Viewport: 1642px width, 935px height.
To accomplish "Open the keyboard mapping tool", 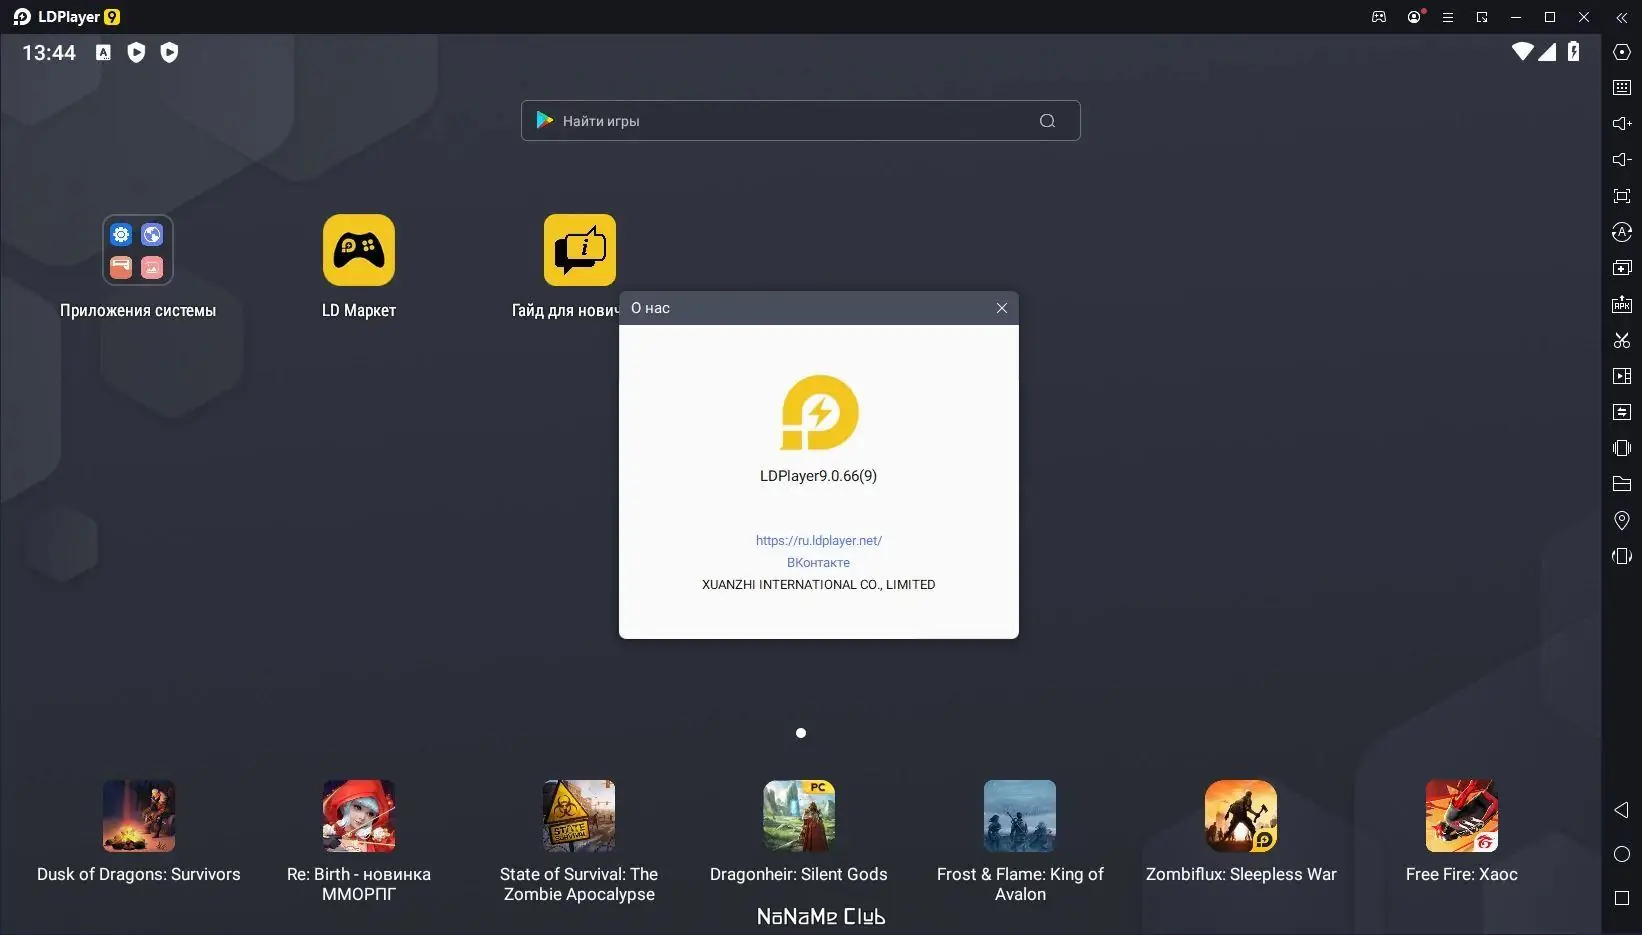I will tap(1622, 88).
